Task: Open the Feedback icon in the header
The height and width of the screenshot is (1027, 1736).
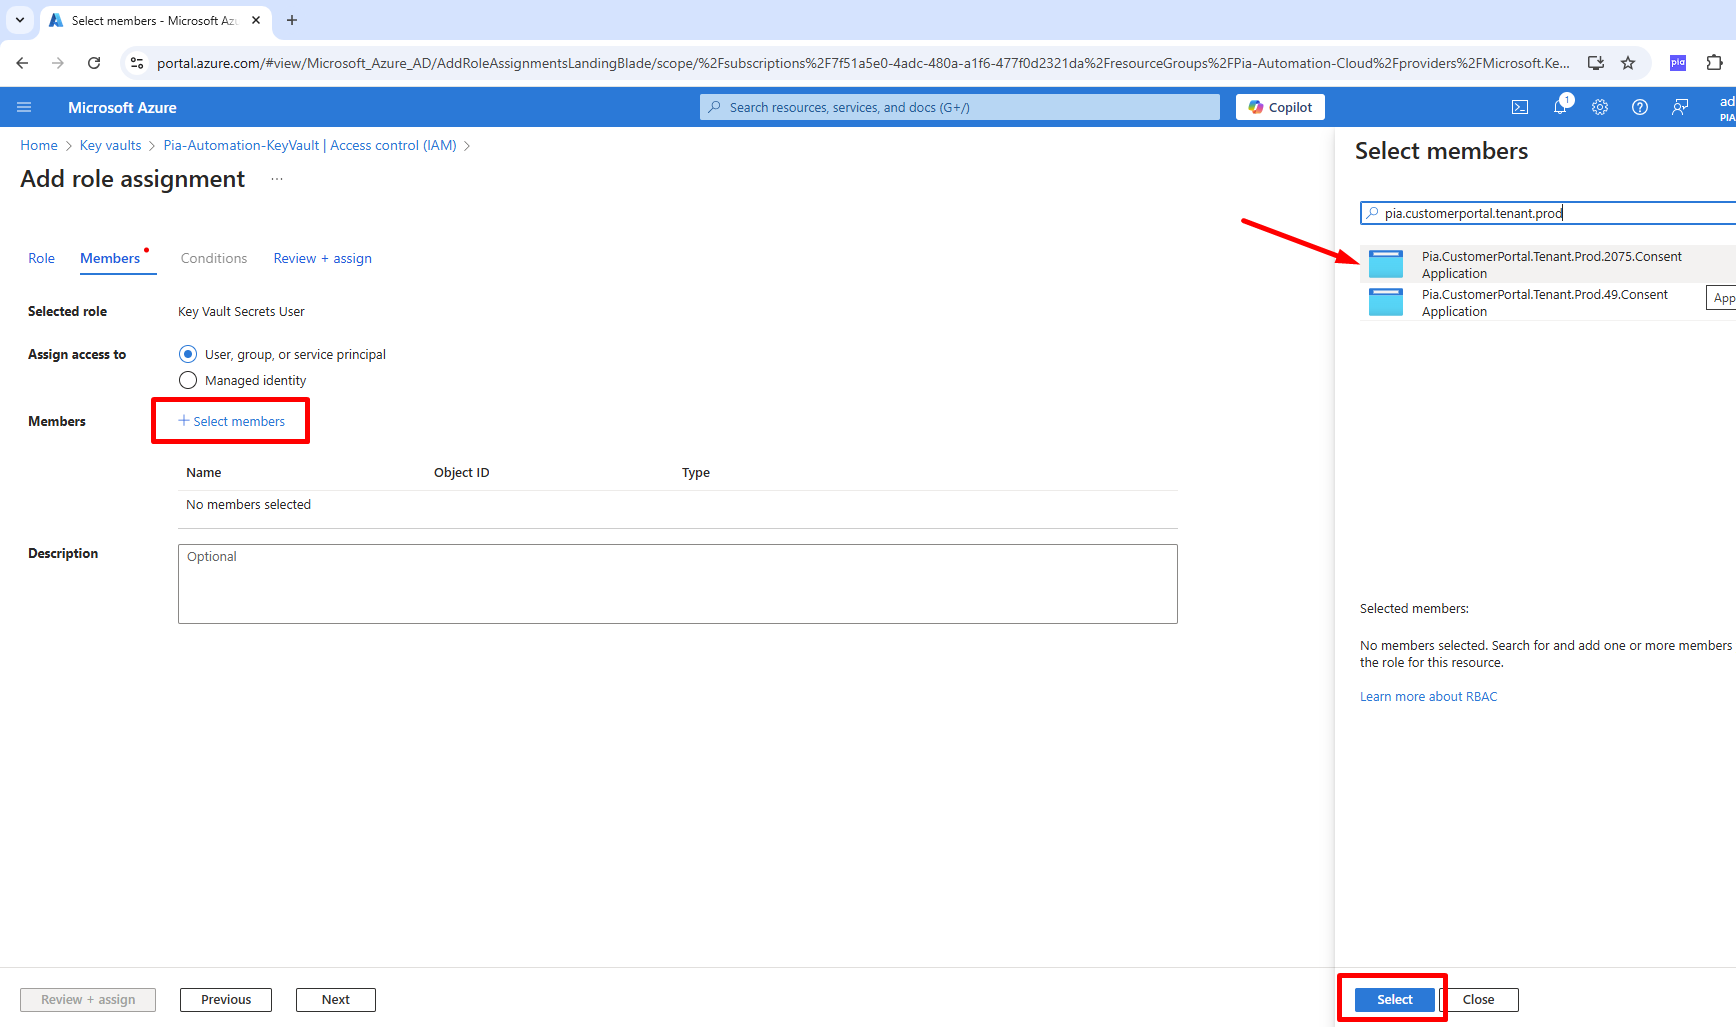Action: [x=1680, y=107]
